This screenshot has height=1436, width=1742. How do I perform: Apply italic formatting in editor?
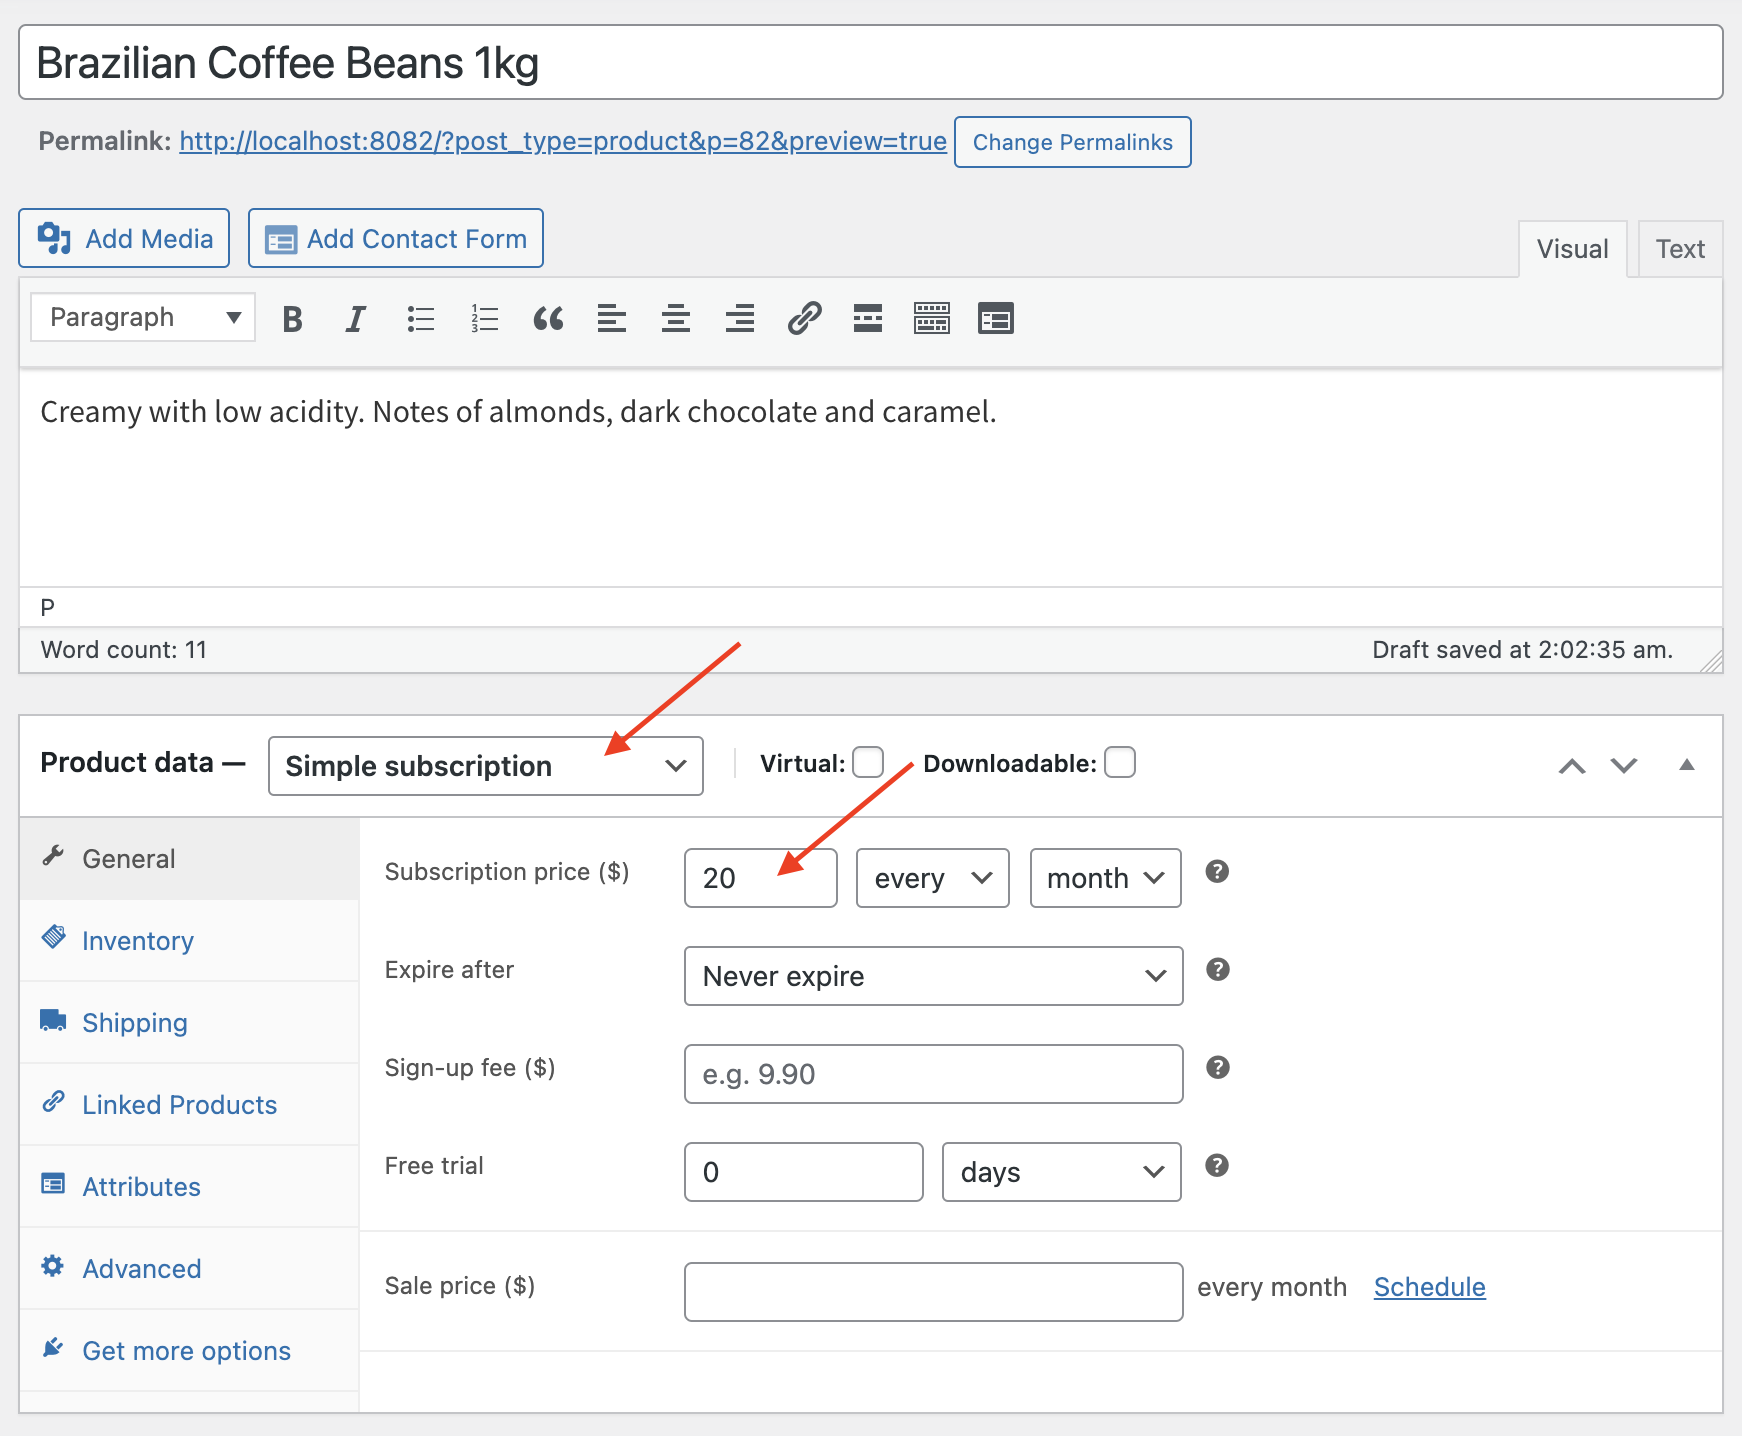pyautogui.click(x=355, y=319)
